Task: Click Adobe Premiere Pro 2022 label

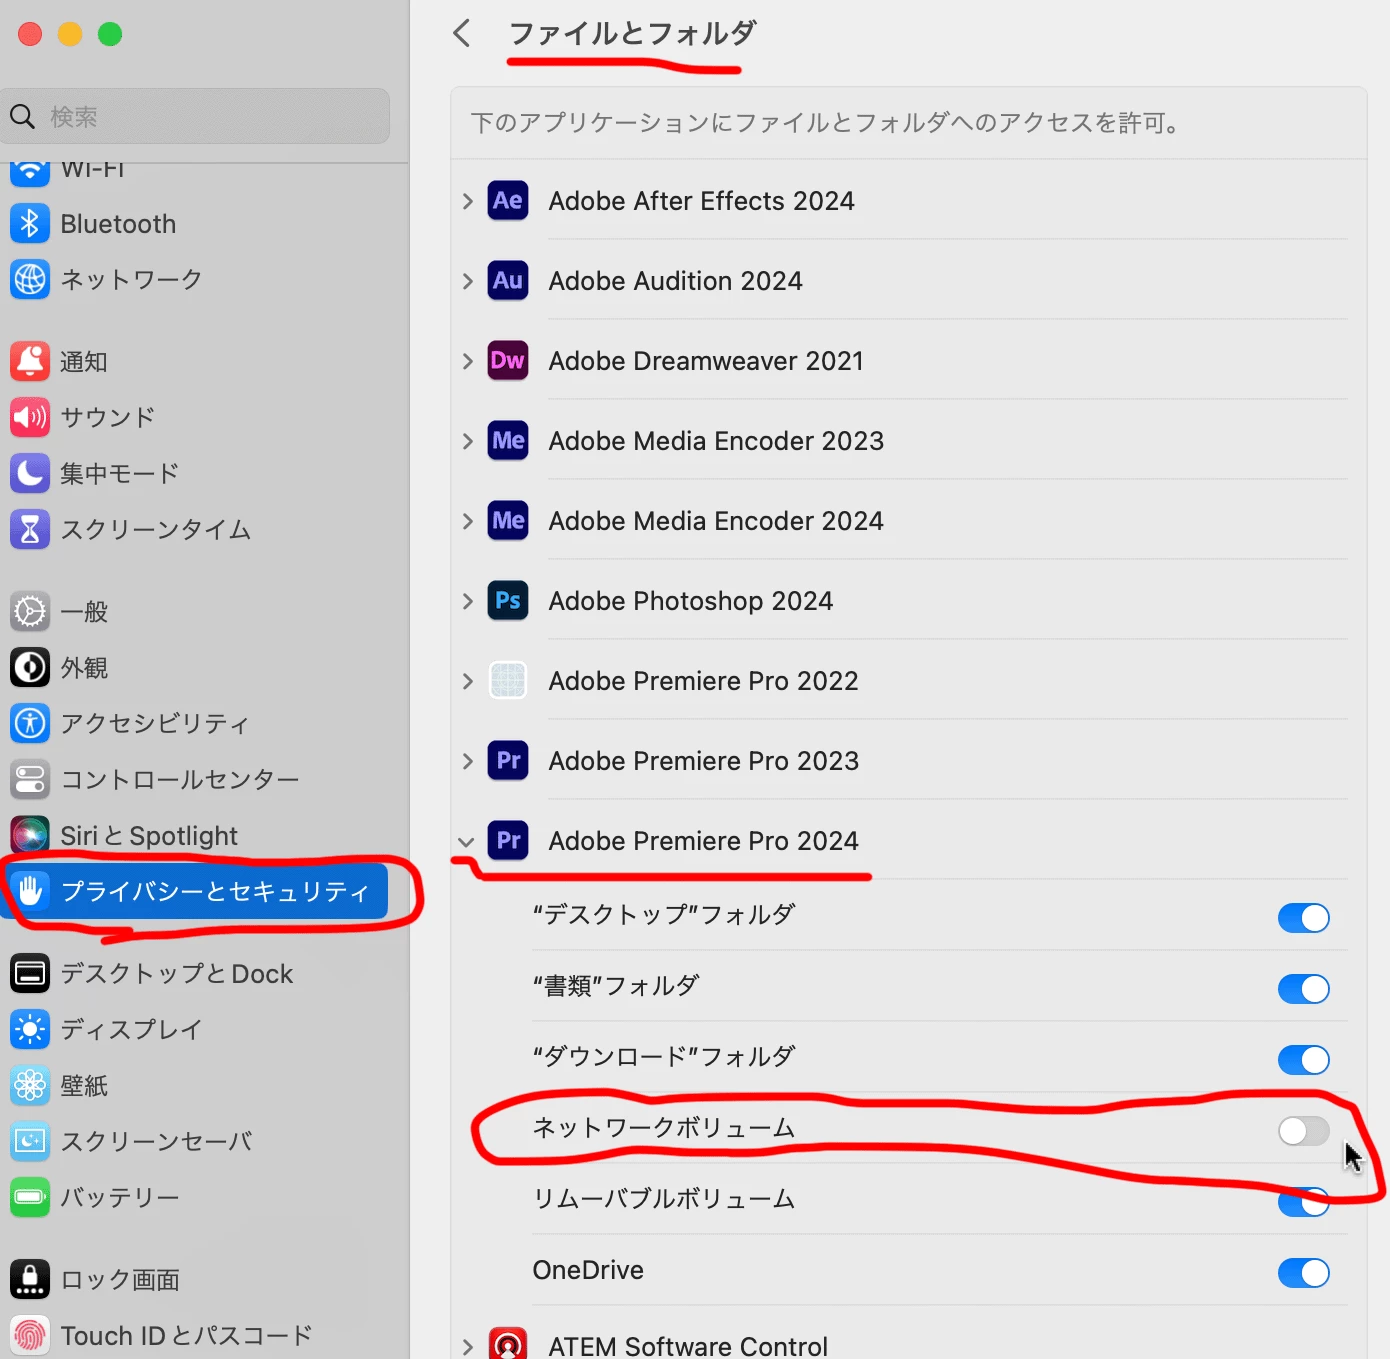Action: tap(703, 681)
